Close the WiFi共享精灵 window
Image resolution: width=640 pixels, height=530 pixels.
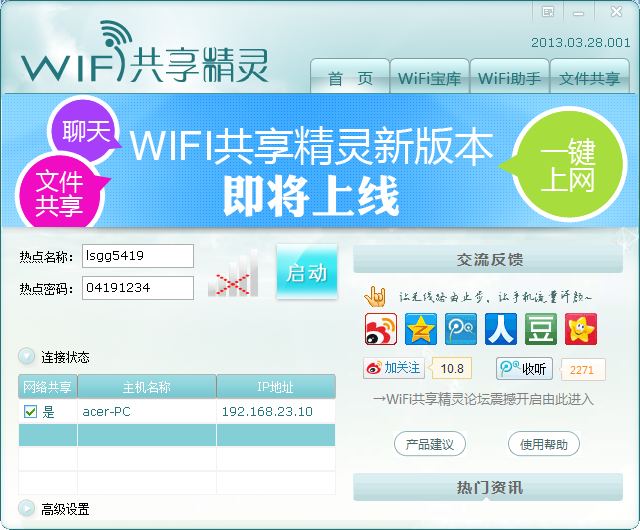[x=616, y=12]
